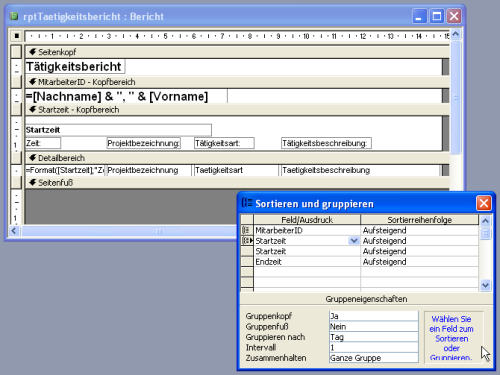
Task: Select the Seitenkopf section bar
Action: click(237, 52)
